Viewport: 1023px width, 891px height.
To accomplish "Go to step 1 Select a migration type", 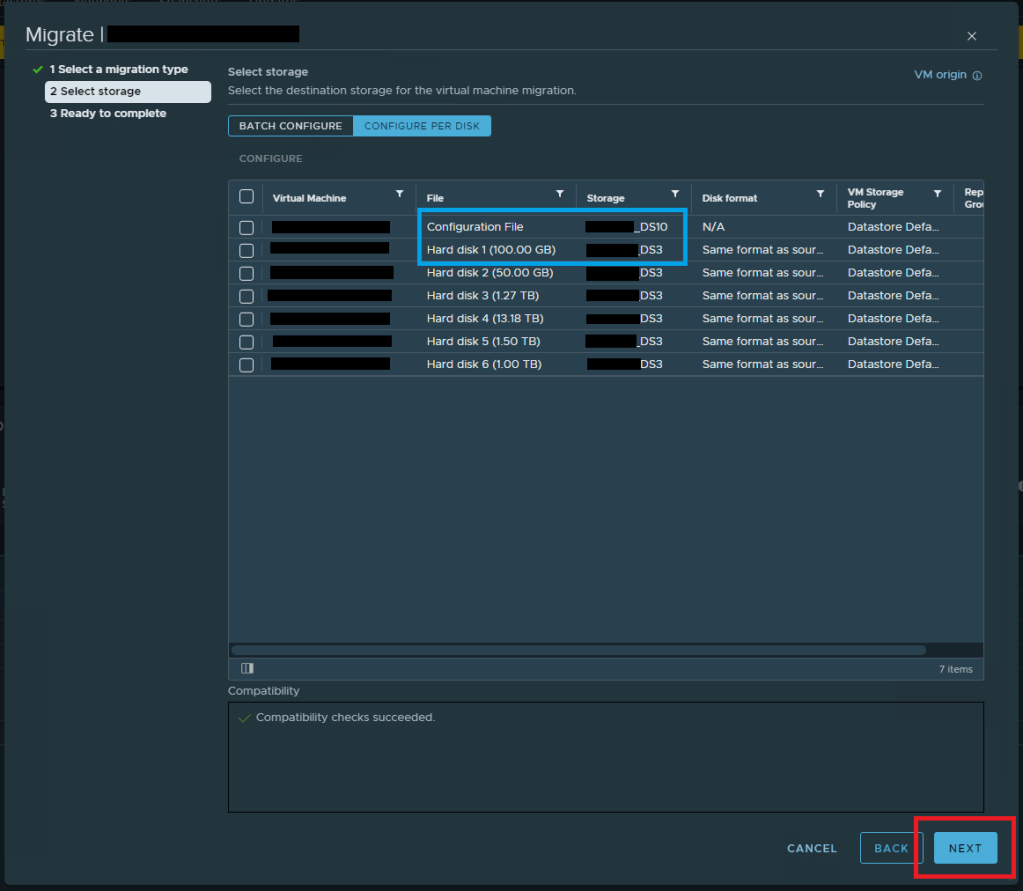I will 118,70.
